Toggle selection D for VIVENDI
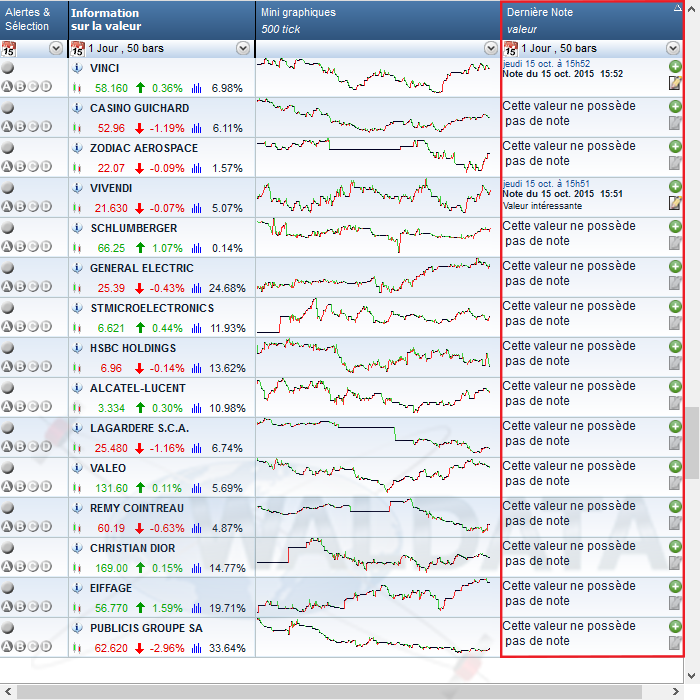 pyautogui.click(x=46, y=207)
